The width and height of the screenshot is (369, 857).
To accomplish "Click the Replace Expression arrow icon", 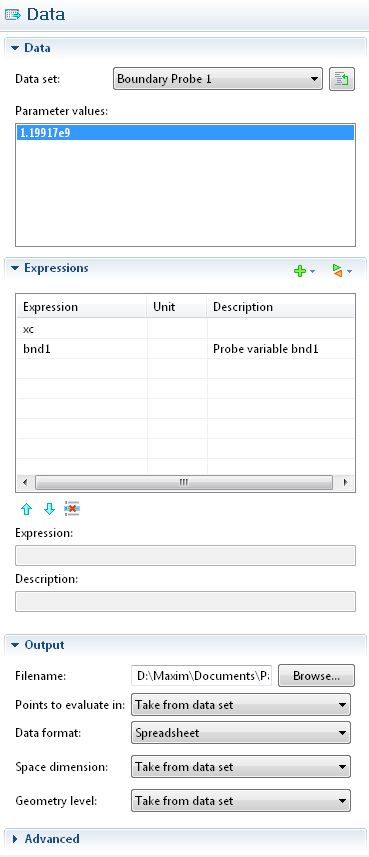I will pos(338,270).
